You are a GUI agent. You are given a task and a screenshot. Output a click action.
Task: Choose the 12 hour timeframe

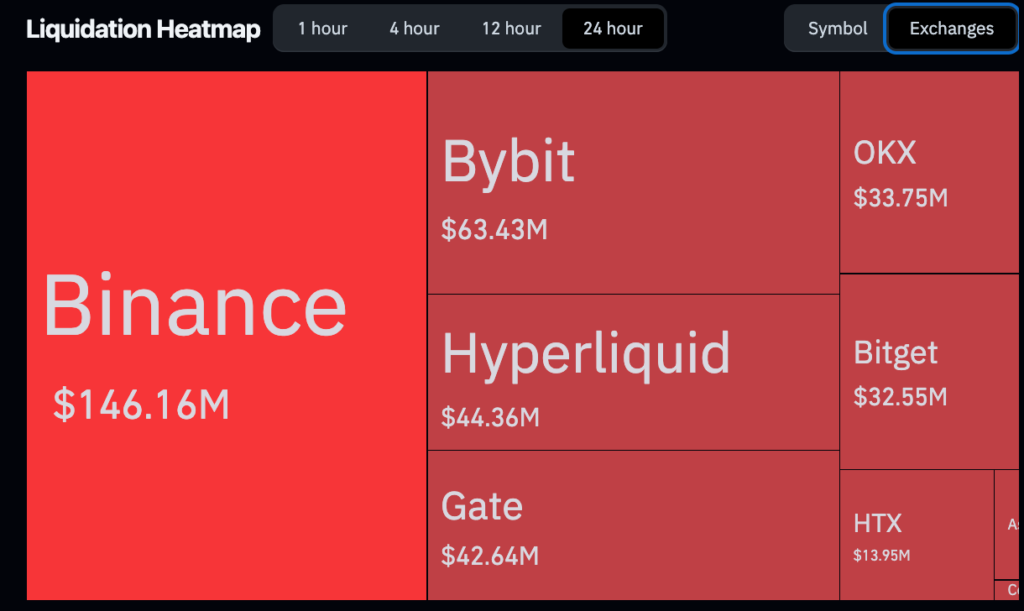click(x=511, y=28)
